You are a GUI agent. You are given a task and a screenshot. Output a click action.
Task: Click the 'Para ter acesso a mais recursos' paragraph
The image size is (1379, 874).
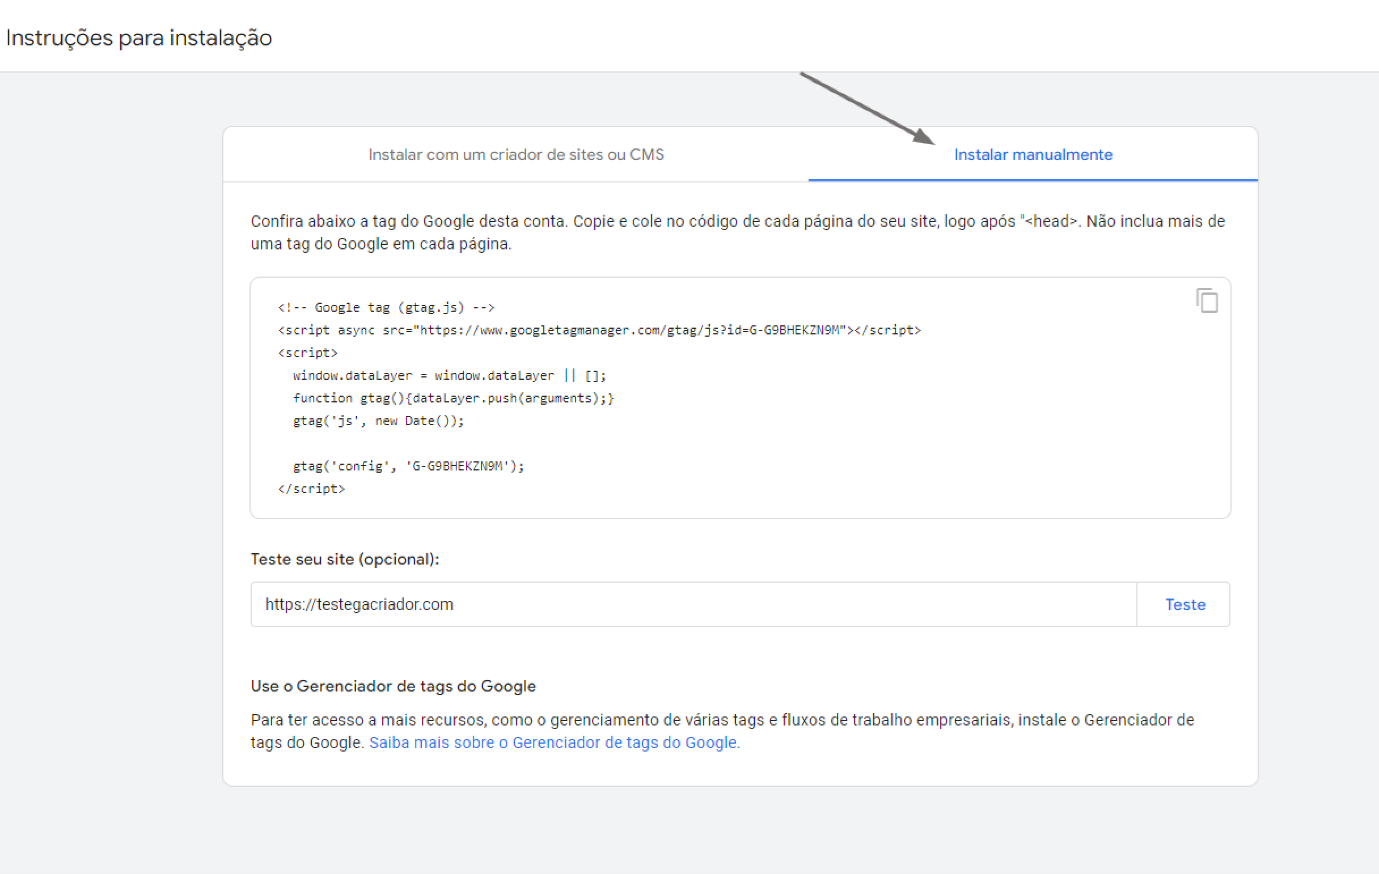(723, 731)
